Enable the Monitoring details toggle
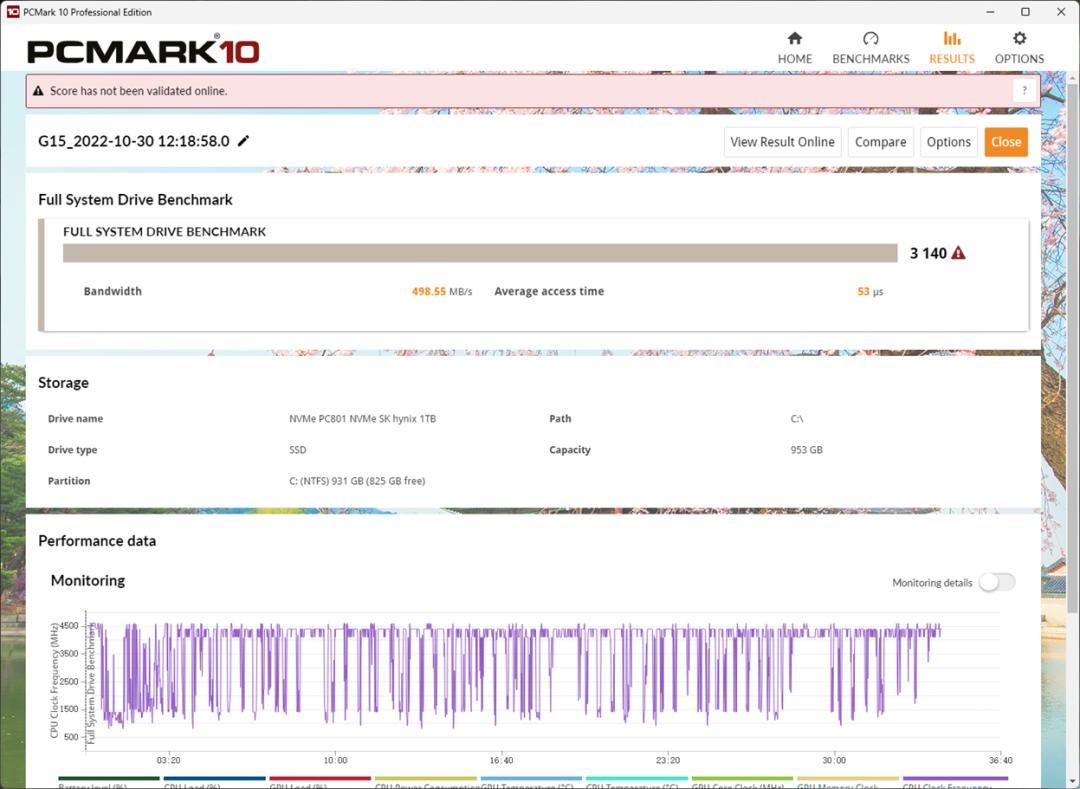 [x=997, y=582]
